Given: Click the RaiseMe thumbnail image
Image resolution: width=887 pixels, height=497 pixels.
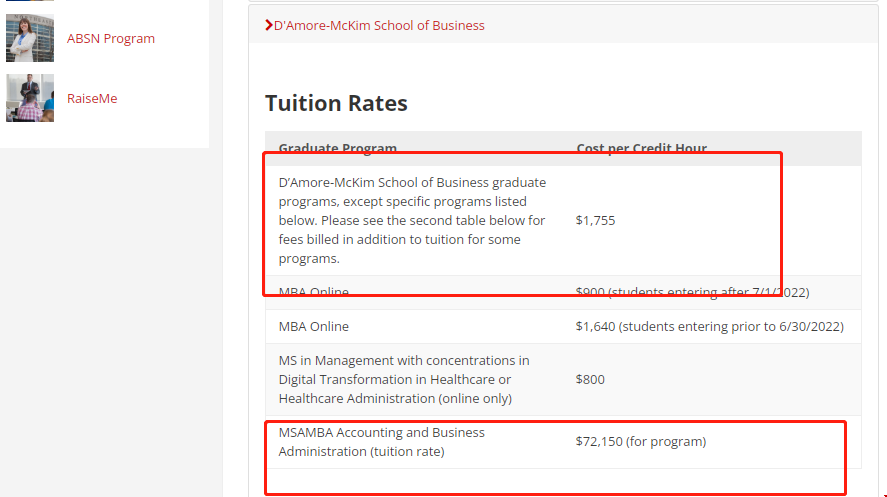Looking at the screenshot, I should click(30, 98).
